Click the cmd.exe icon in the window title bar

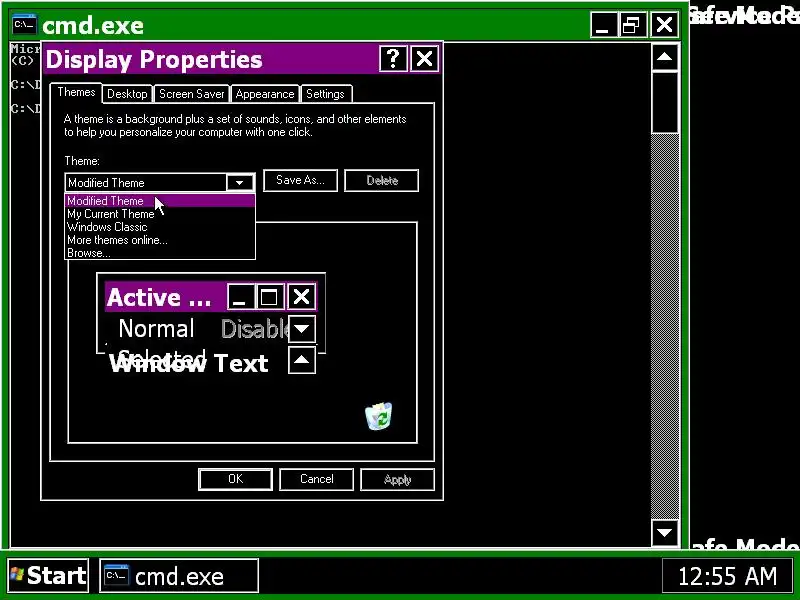(x=24, y=24)
